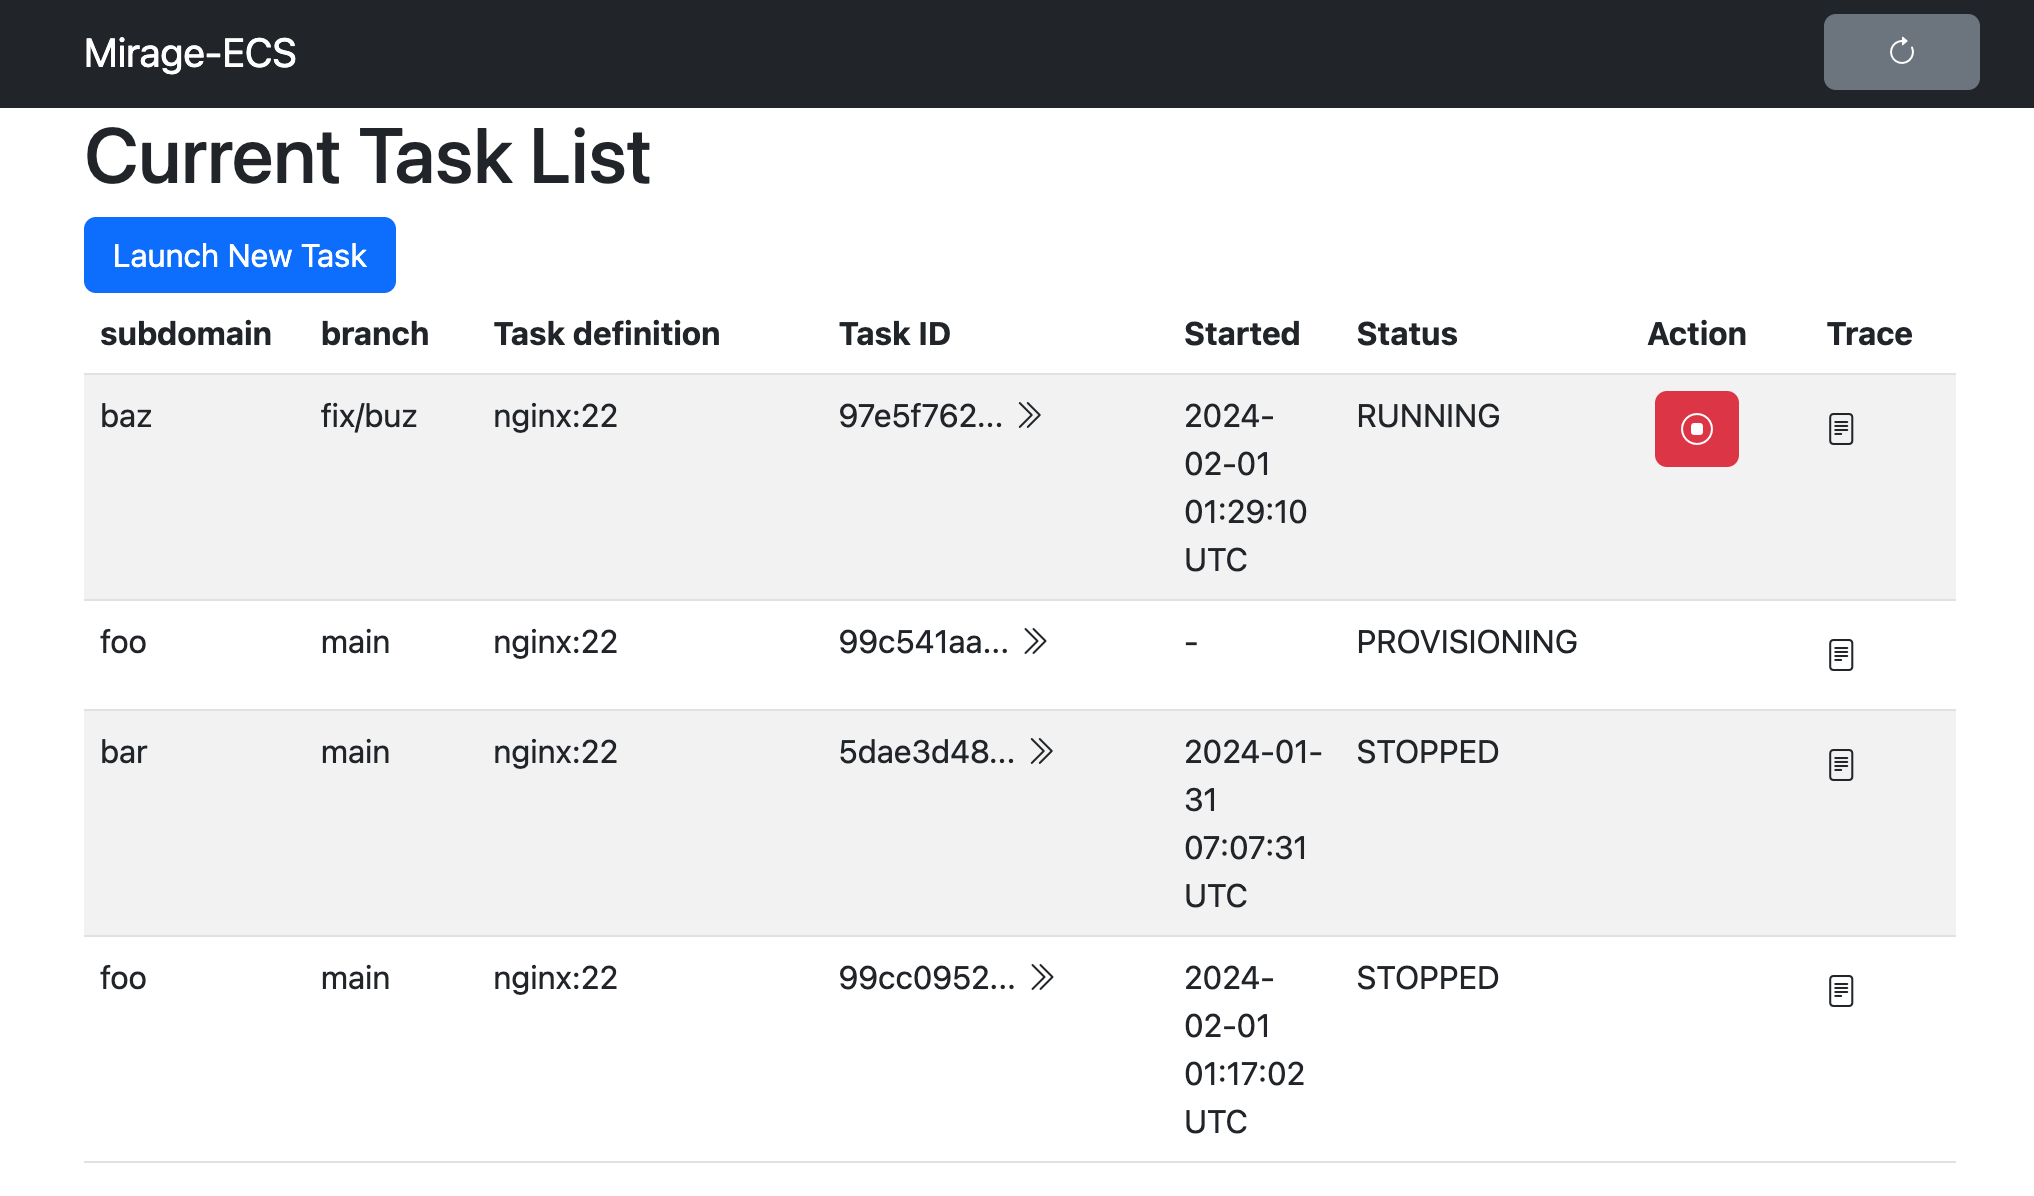2034x1196 pixels.
Task: Click the Task definition column header
Action: point(606,334)
